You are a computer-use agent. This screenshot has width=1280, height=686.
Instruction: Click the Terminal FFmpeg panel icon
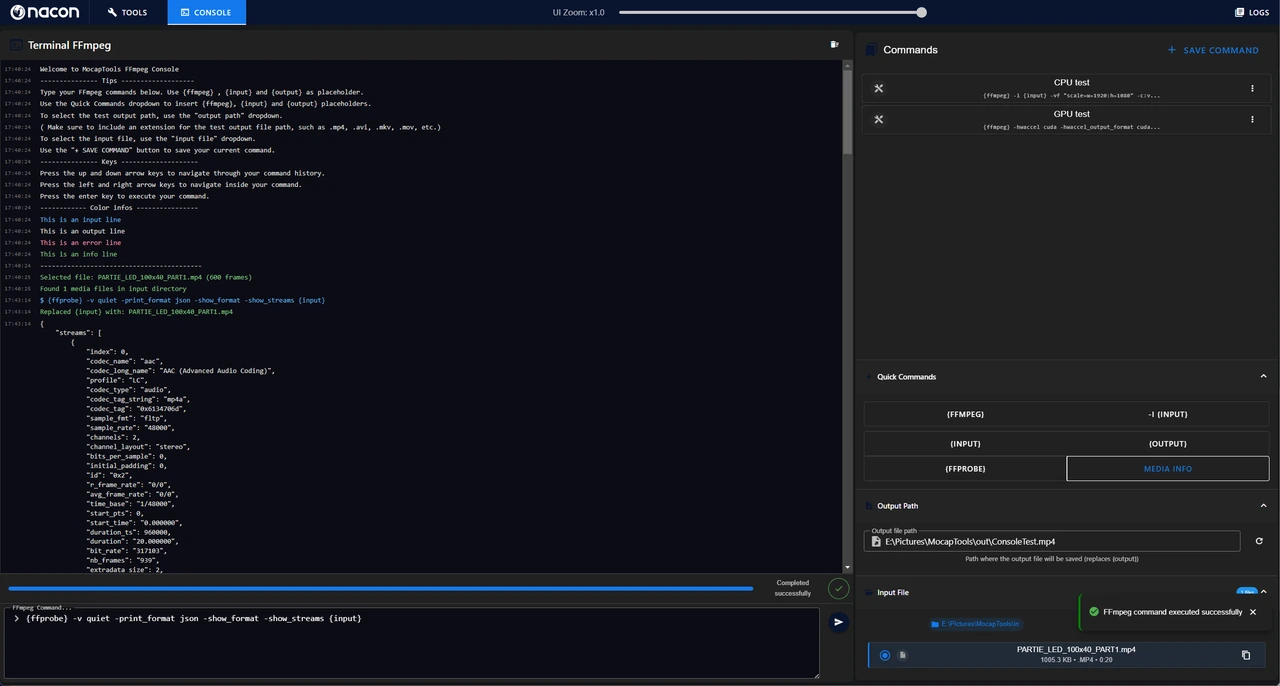[x=16, y=45]
